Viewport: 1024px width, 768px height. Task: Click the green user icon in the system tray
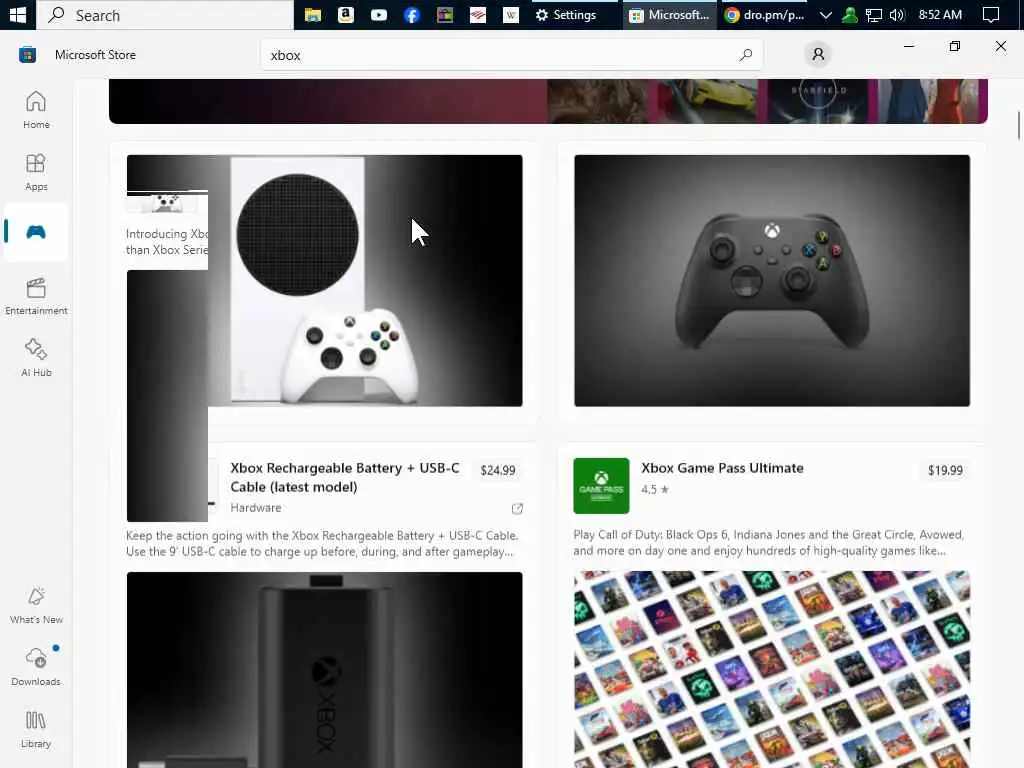click(x=850, y=14)
